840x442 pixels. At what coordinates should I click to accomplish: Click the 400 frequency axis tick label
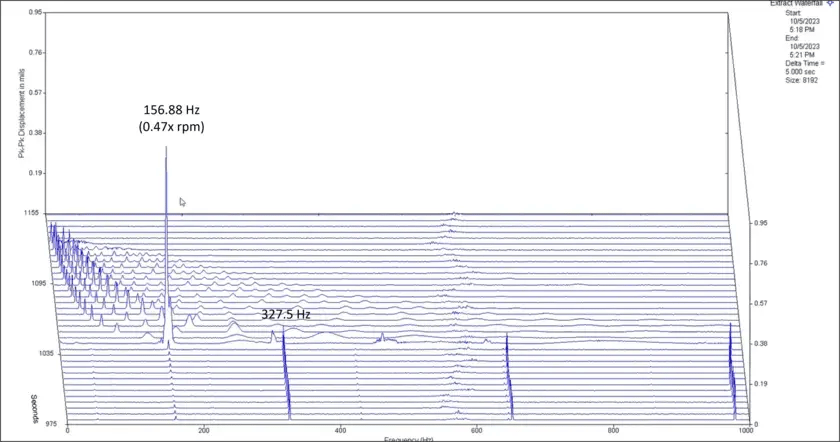click(x=340, y=430)
